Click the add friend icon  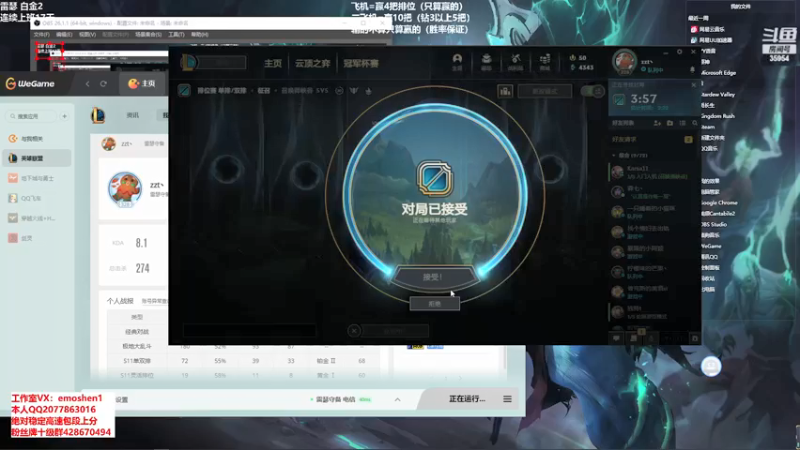[x=657, y=123]
